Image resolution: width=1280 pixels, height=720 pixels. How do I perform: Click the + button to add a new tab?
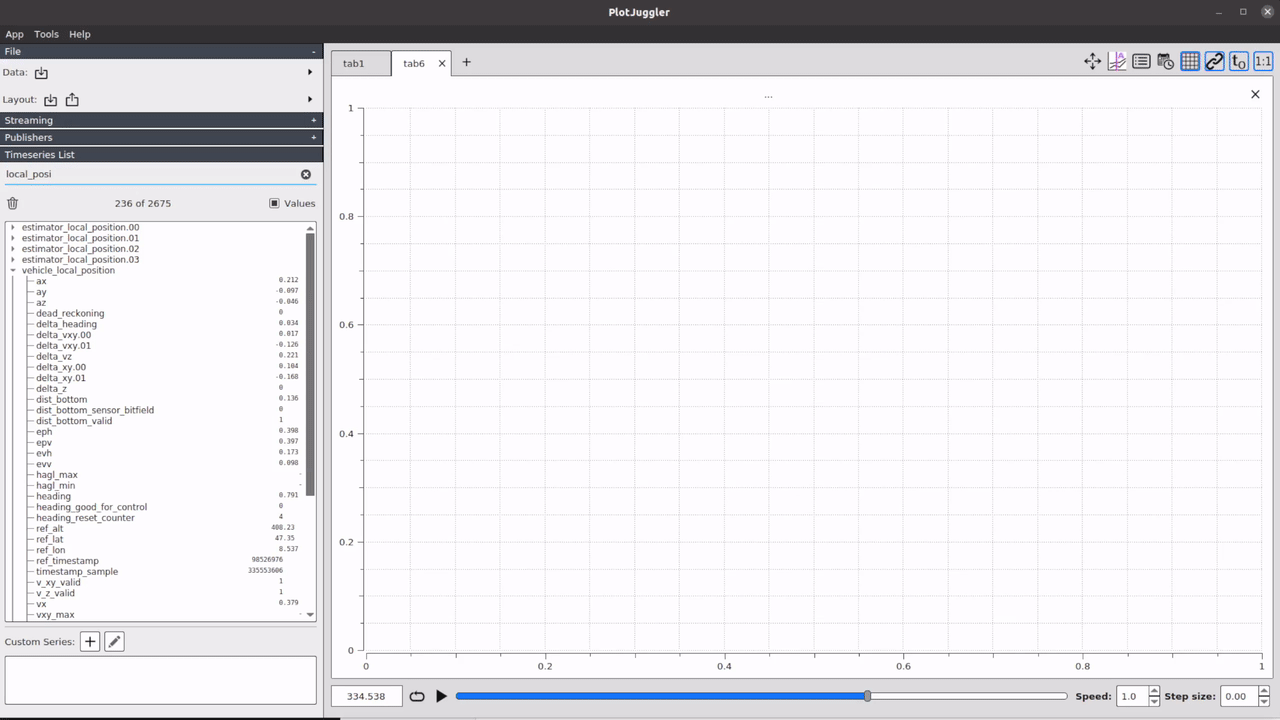tap(466, 63)
